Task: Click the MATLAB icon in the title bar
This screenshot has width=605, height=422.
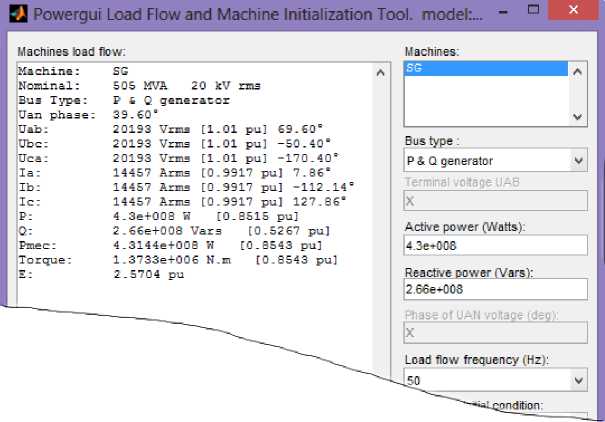Action: pyautogui.click(x=18, y=14)
